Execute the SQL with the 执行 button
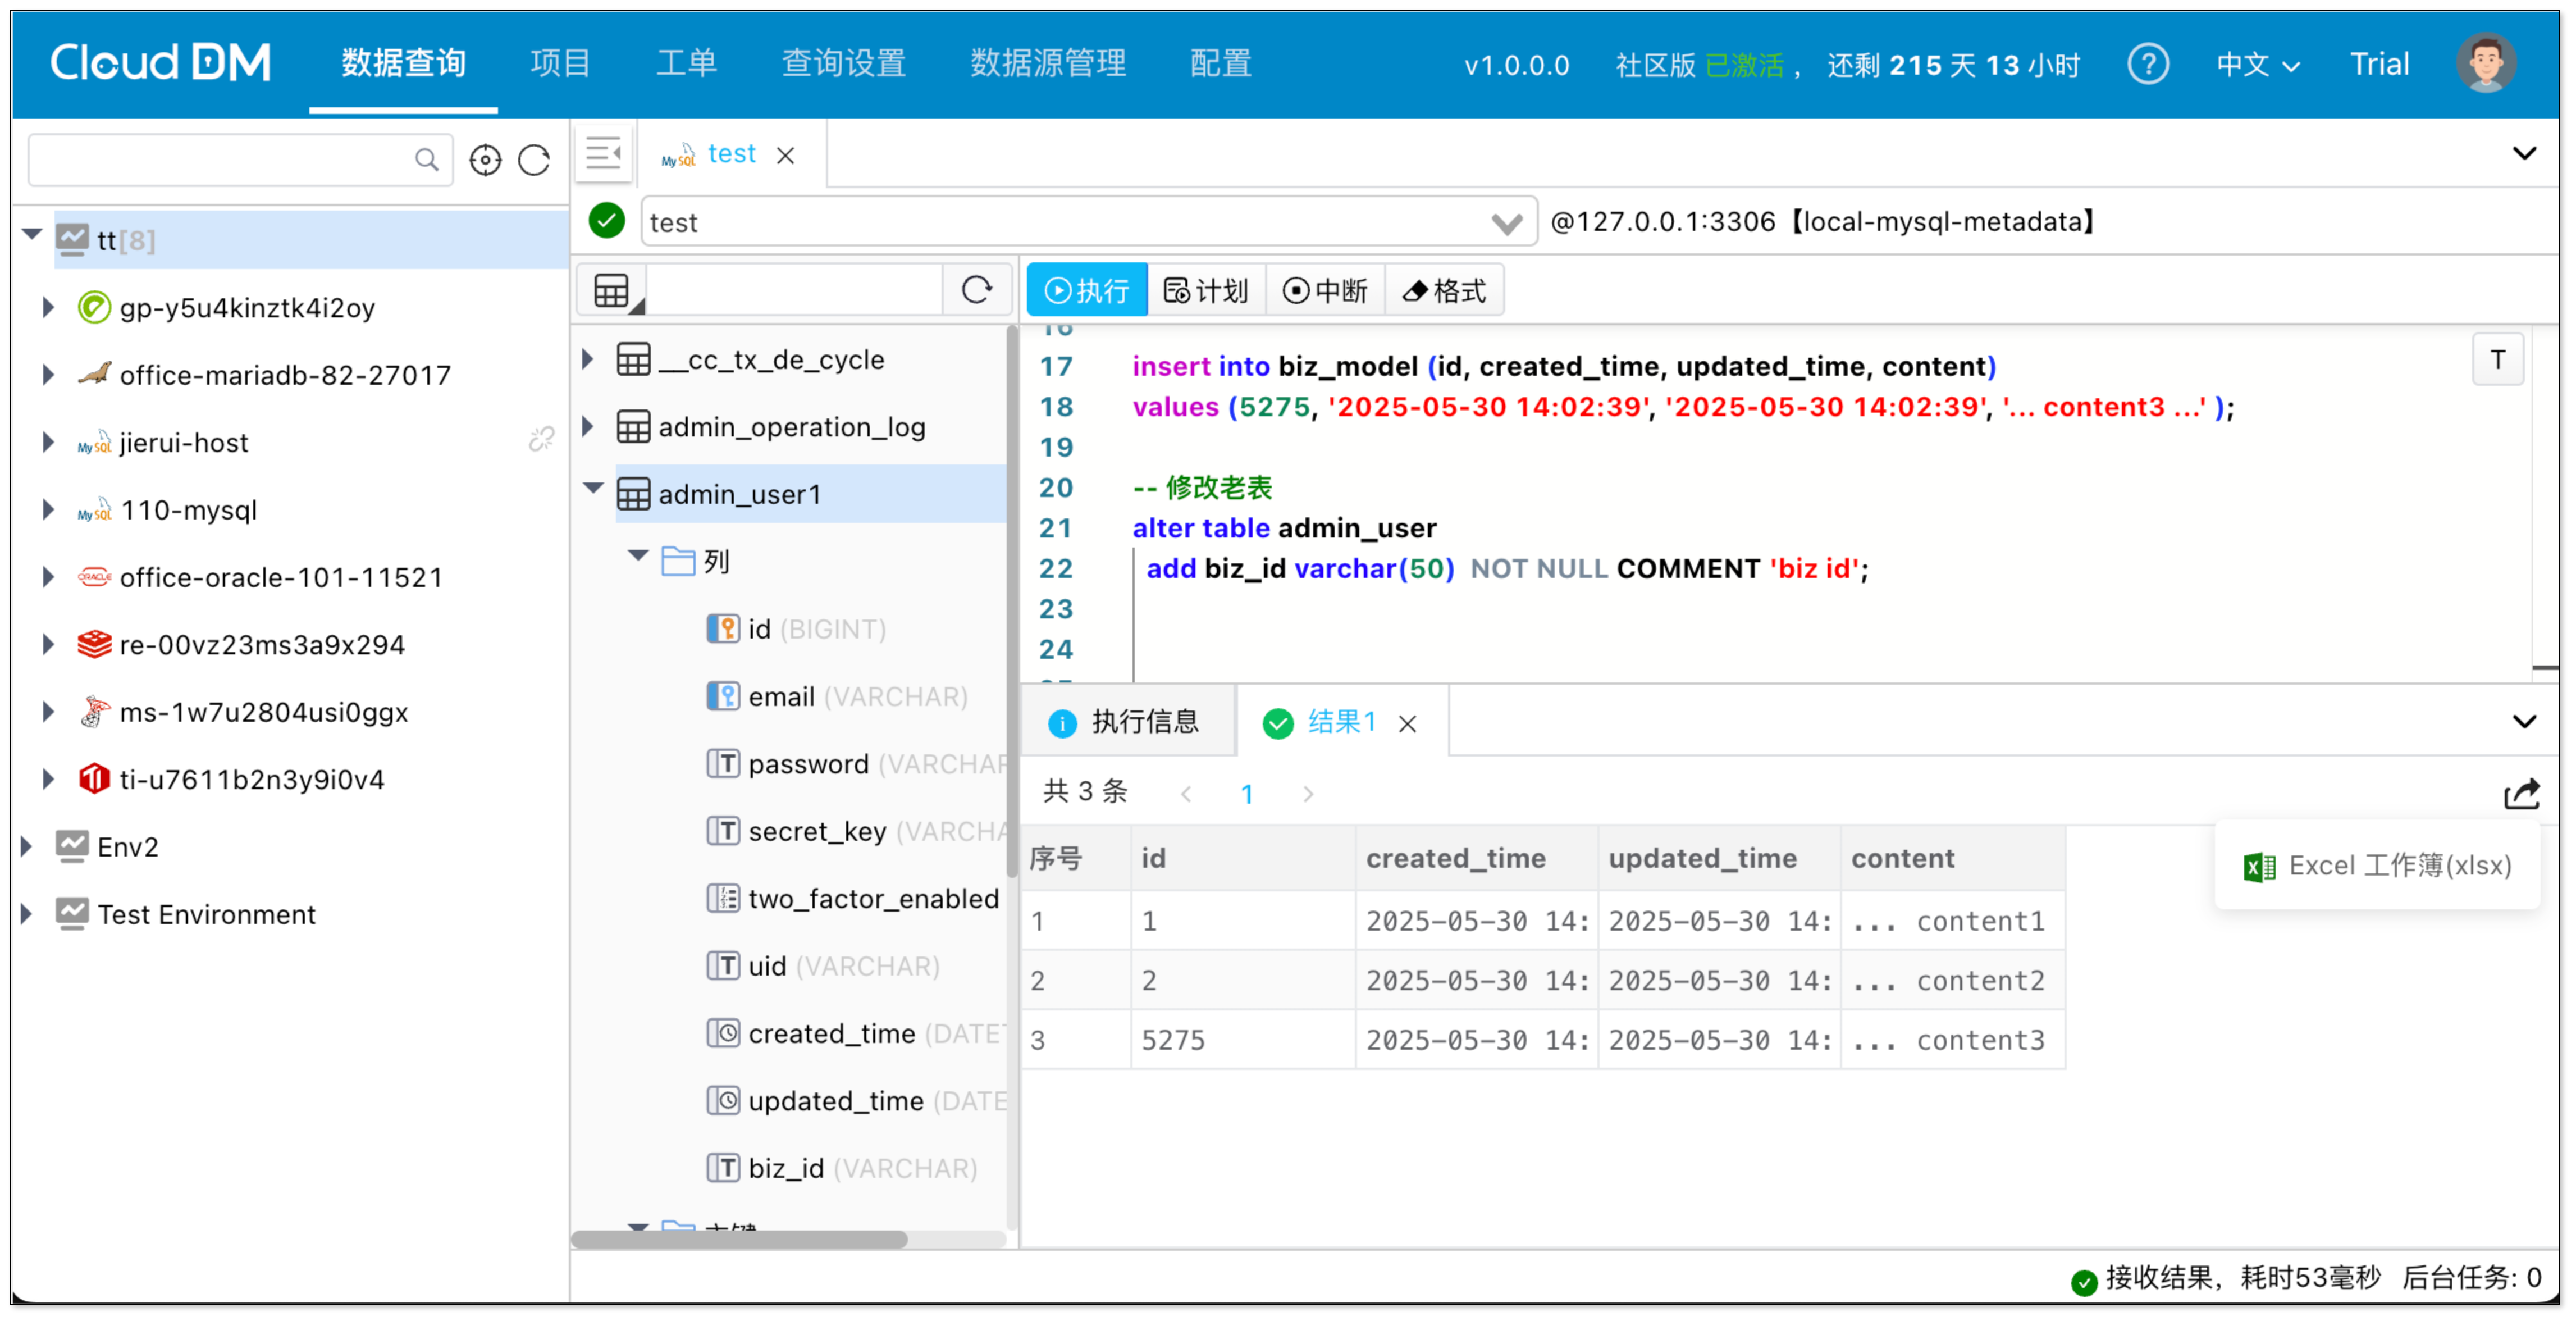Screen dimensions: 2576x1321 coord(1087,289)
